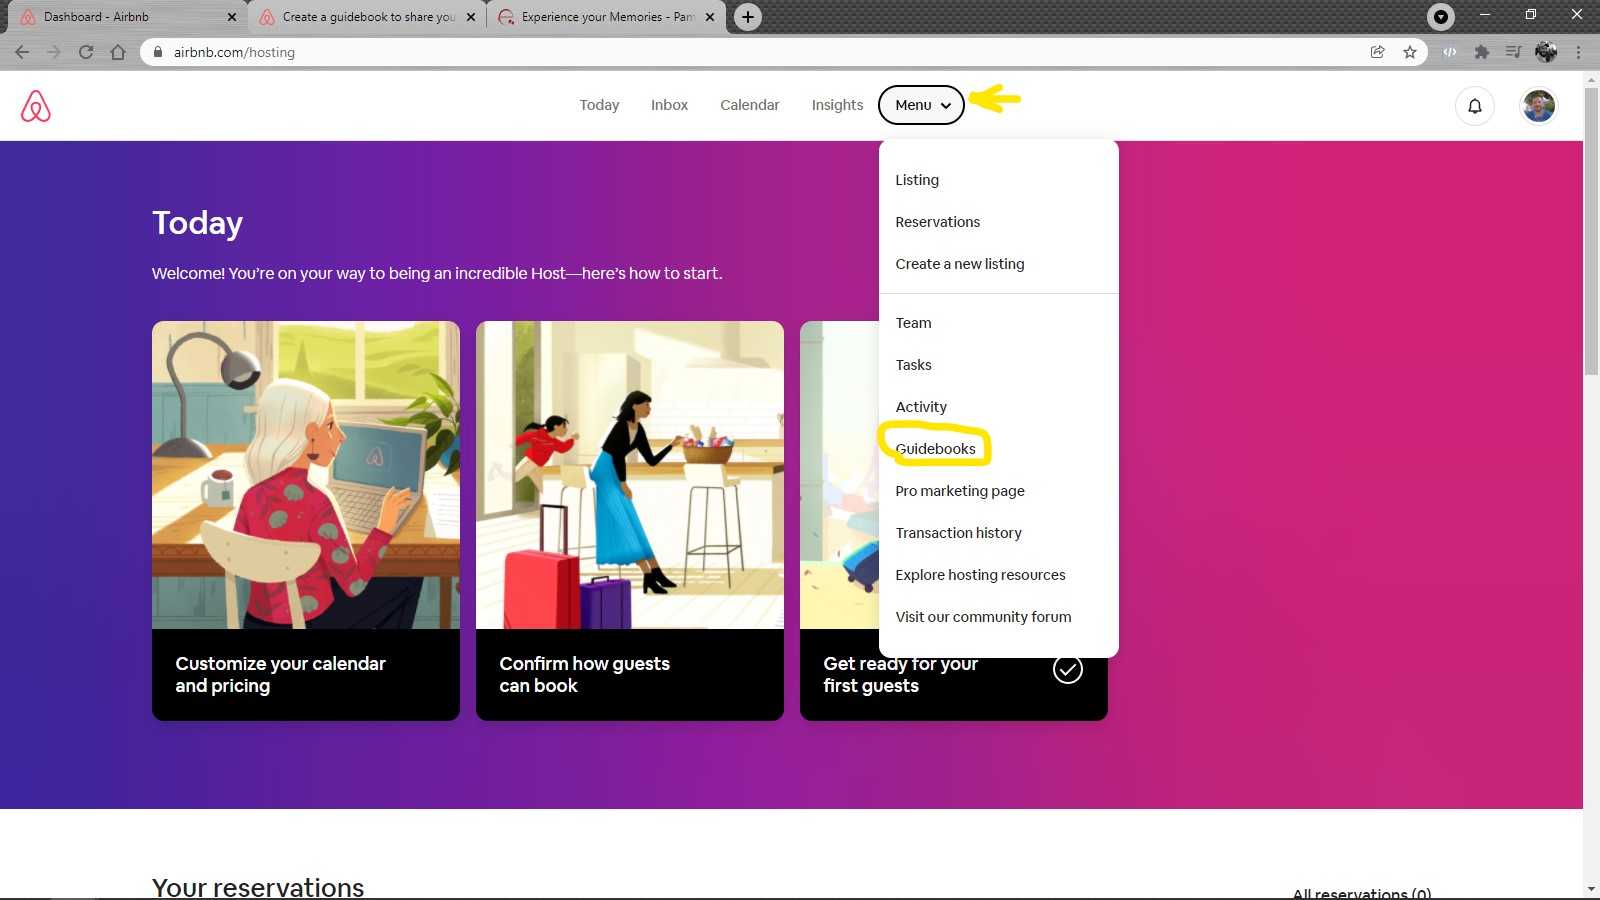Screen dimensions: 1600x900
Task: Click the share icon in the address bar
Action: pyautogui.click(x=1377, y=52)
